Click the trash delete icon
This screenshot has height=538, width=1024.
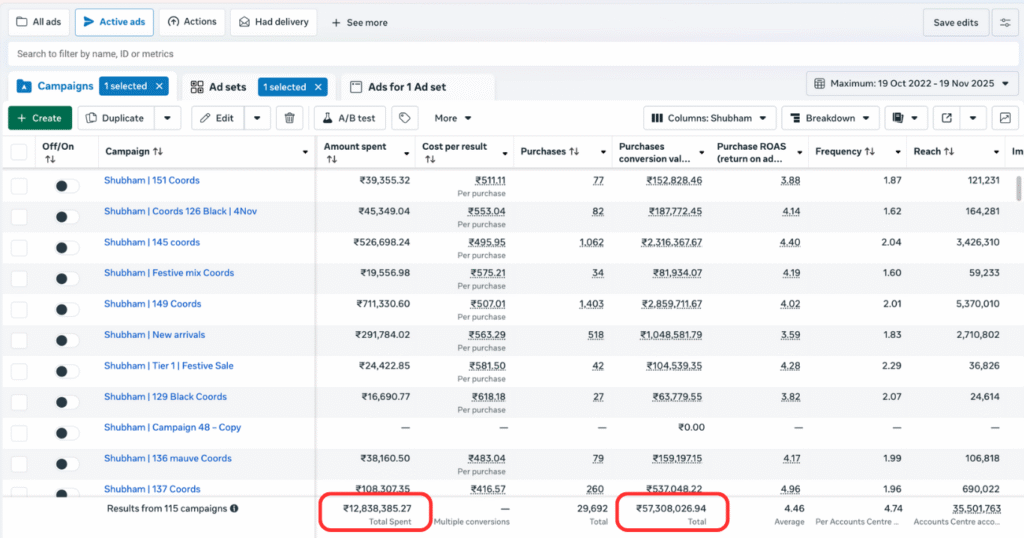coord(289,118)
